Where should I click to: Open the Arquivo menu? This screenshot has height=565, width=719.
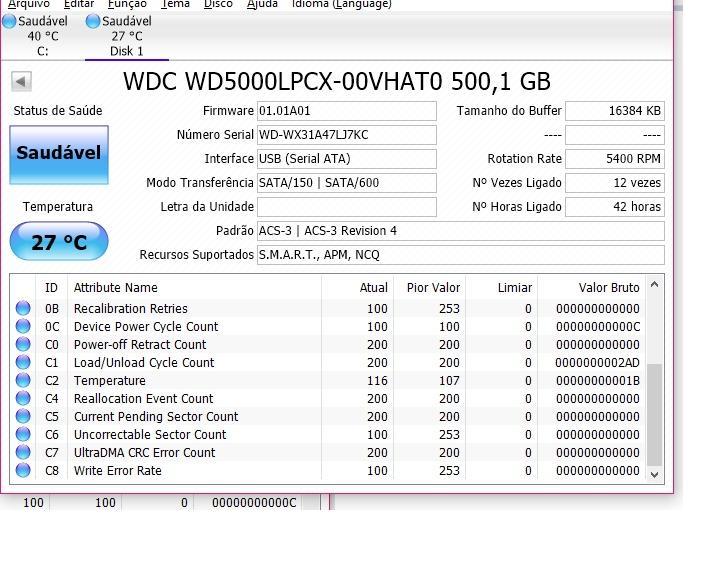click(x=28, y=4)
